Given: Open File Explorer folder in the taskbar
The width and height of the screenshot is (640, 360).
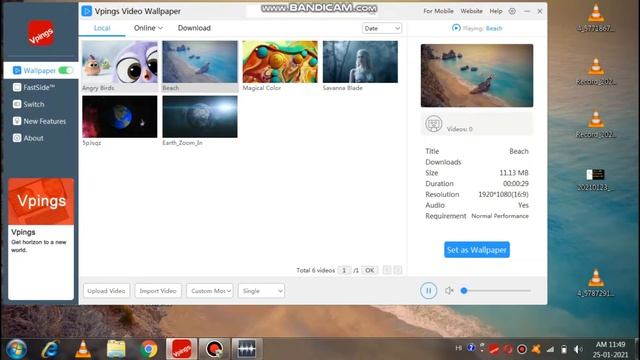Looking at the screenshot, I should (116, 349).
